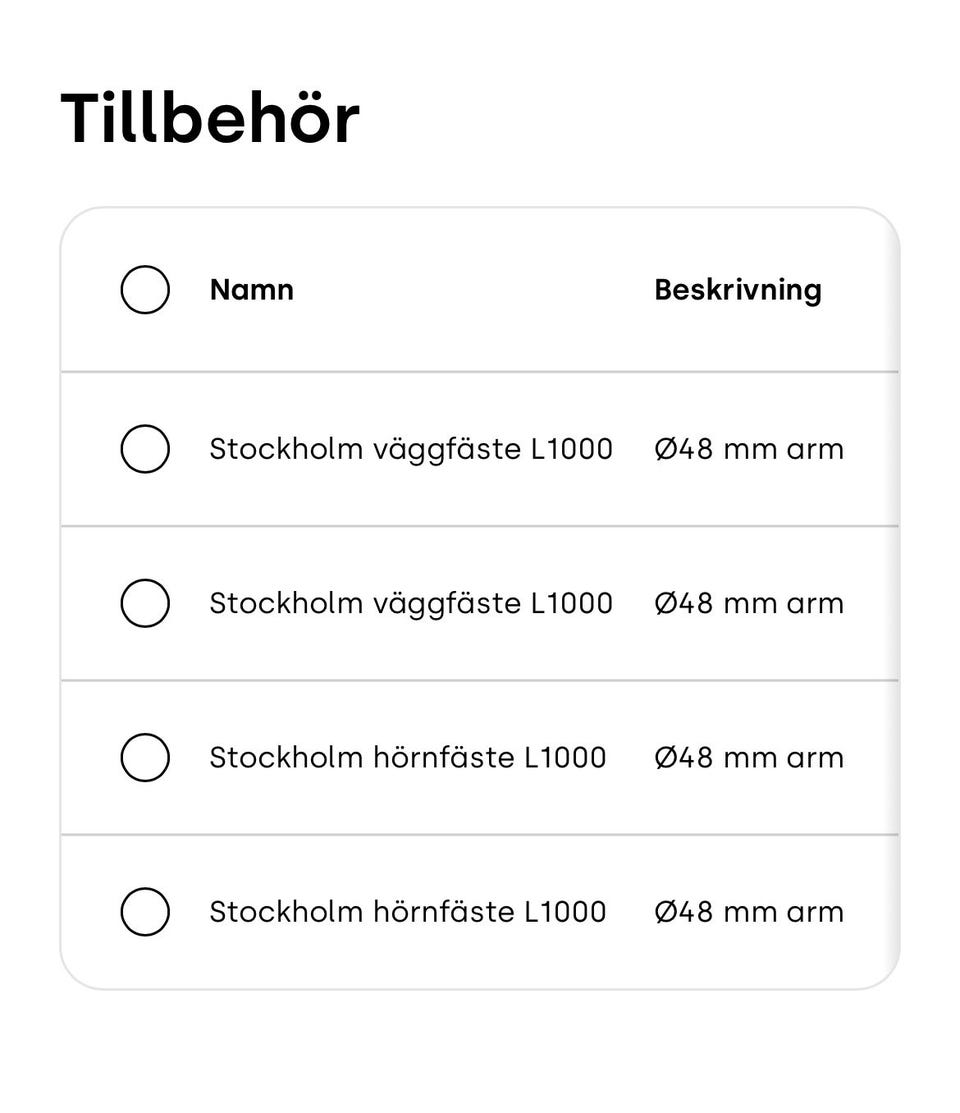Screen dimensions: 960x1113
Task: Open the first Stockholm hörnfäste L1000 name
Action: pyautogui.click(x=408, y=757)
